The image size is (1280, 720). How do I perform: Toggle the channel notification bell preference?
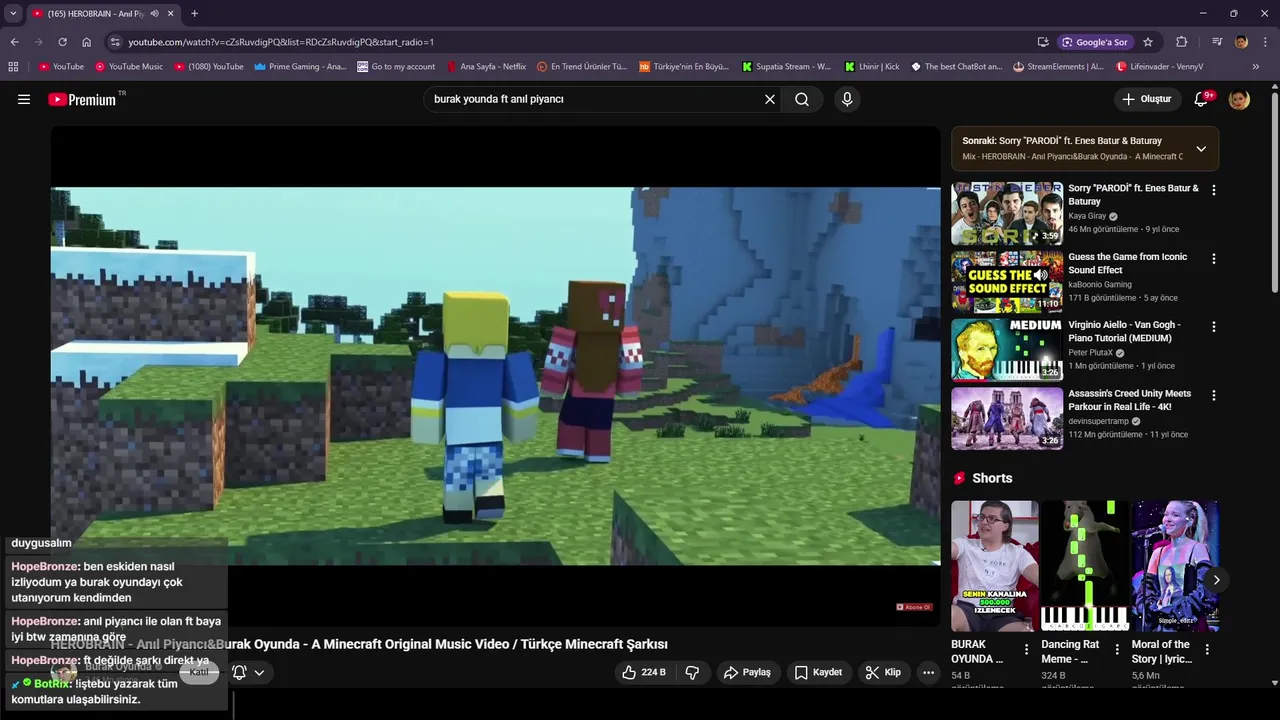pos(239,672)
